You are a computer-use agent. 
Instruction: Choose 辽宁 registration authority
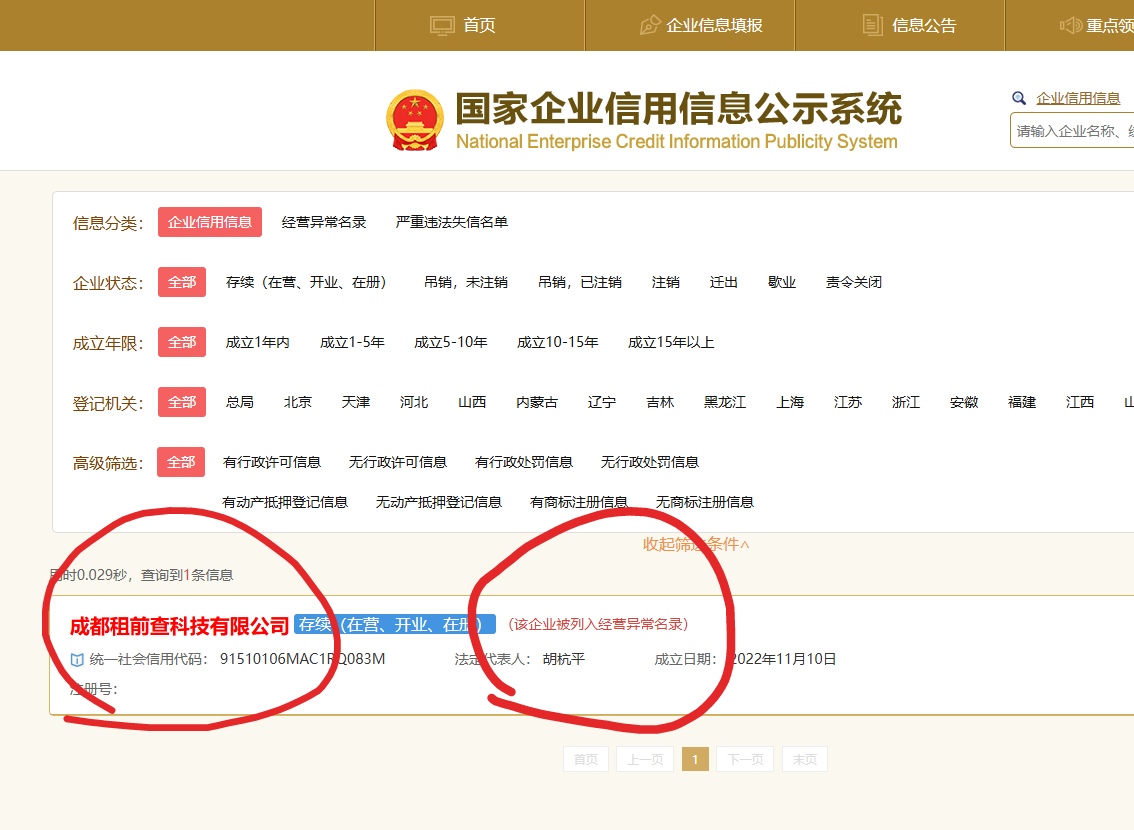(602, 402)
